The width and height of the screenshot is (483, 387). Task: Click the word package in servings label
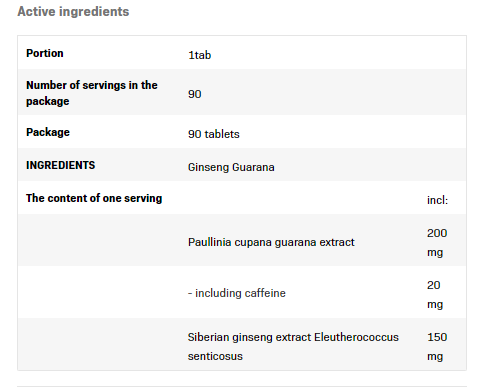48,101
